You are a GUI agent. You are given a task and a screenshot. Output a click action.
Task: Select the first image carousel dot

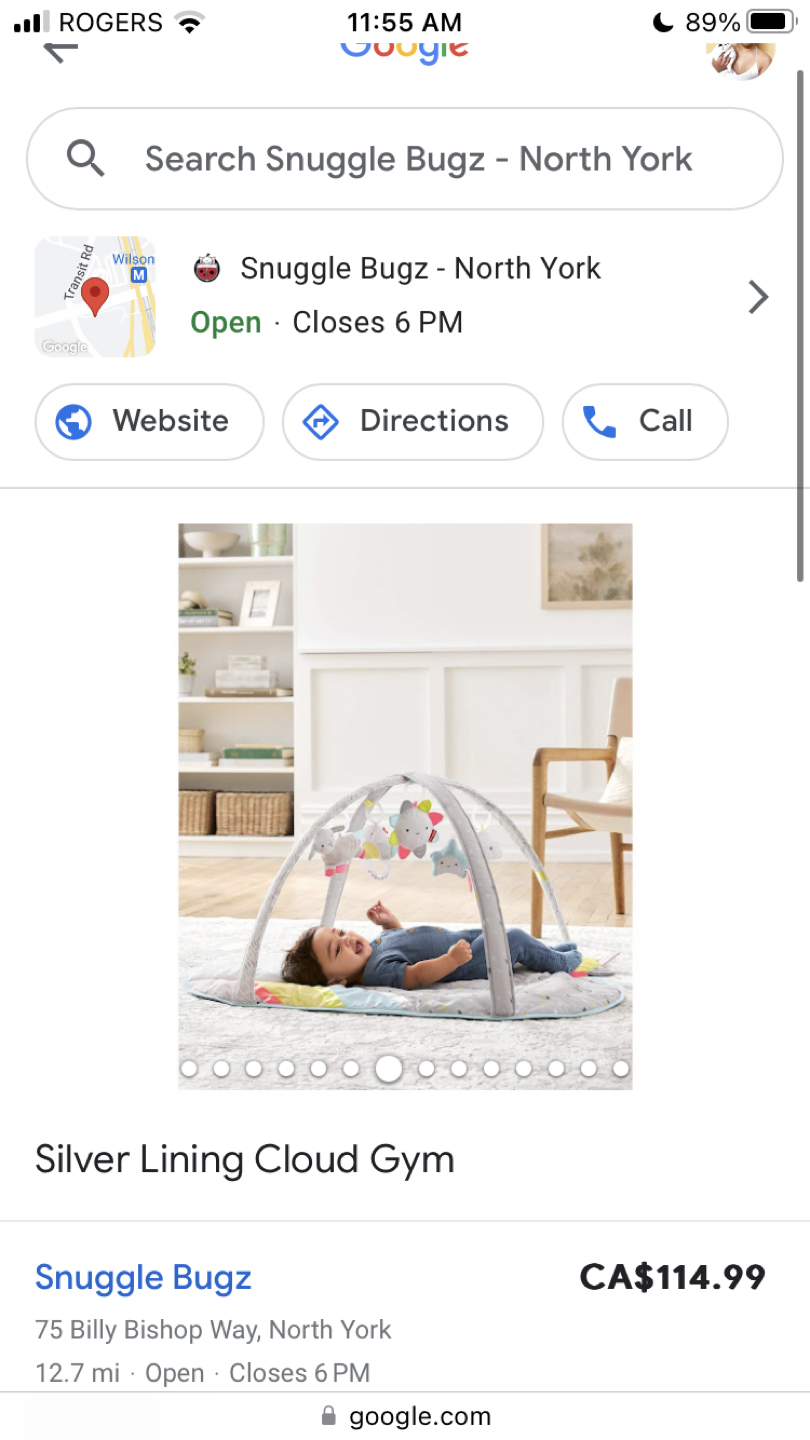point(189,1069)
